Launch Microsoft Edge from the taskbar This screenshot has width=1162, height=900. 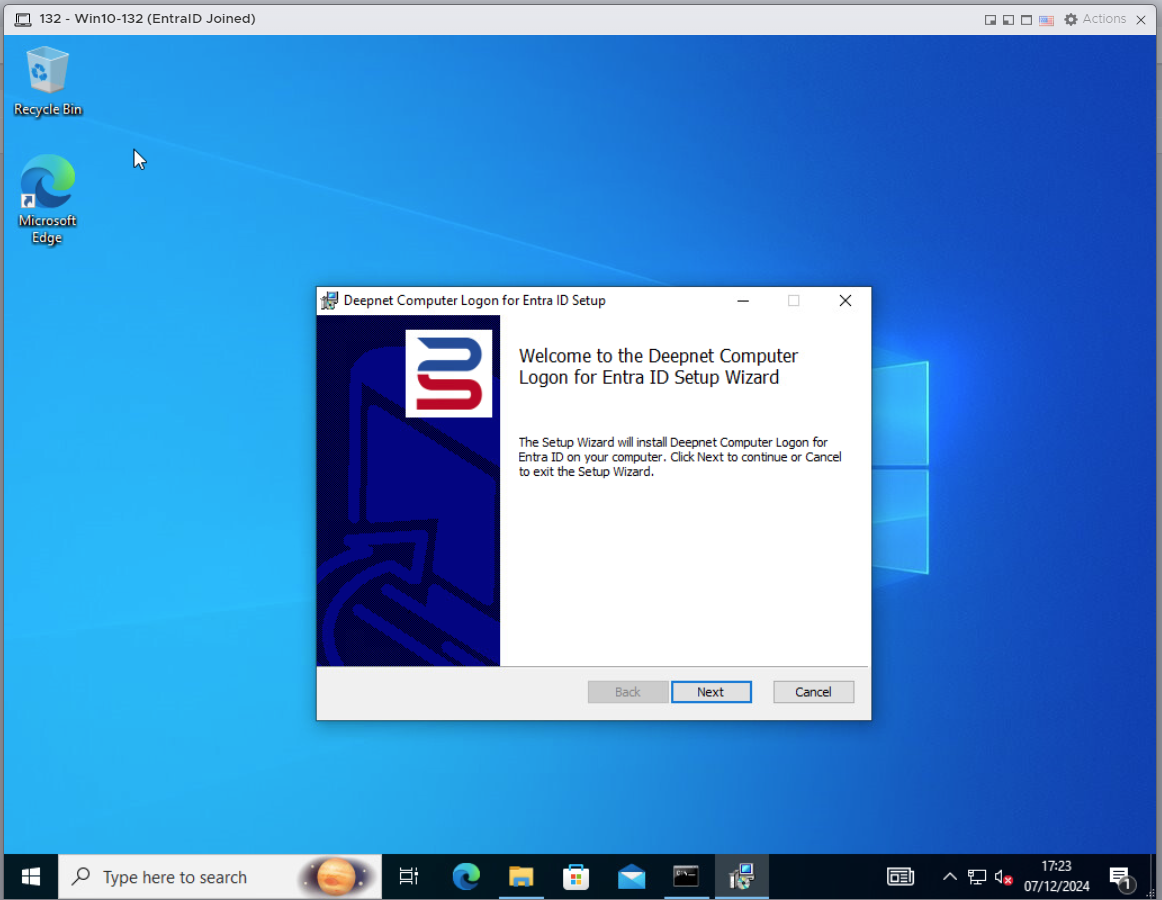(x=466, y=877)
